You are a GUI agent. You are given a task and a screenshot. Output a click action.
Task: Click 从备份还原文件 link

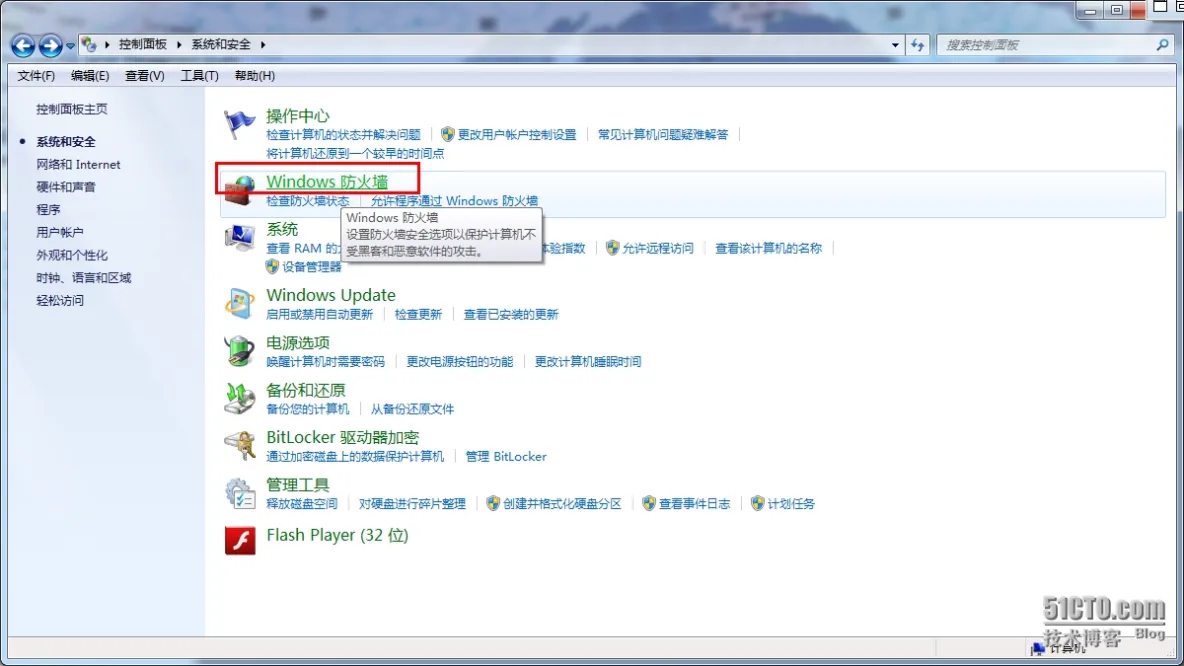point(412,409)
